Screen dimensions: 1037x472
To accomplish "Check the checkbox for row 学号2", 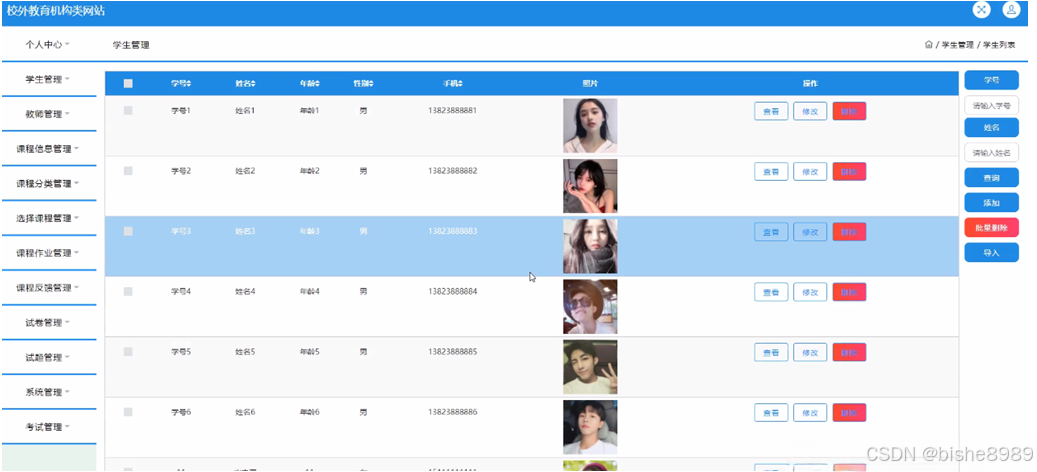I will point(128,171).
